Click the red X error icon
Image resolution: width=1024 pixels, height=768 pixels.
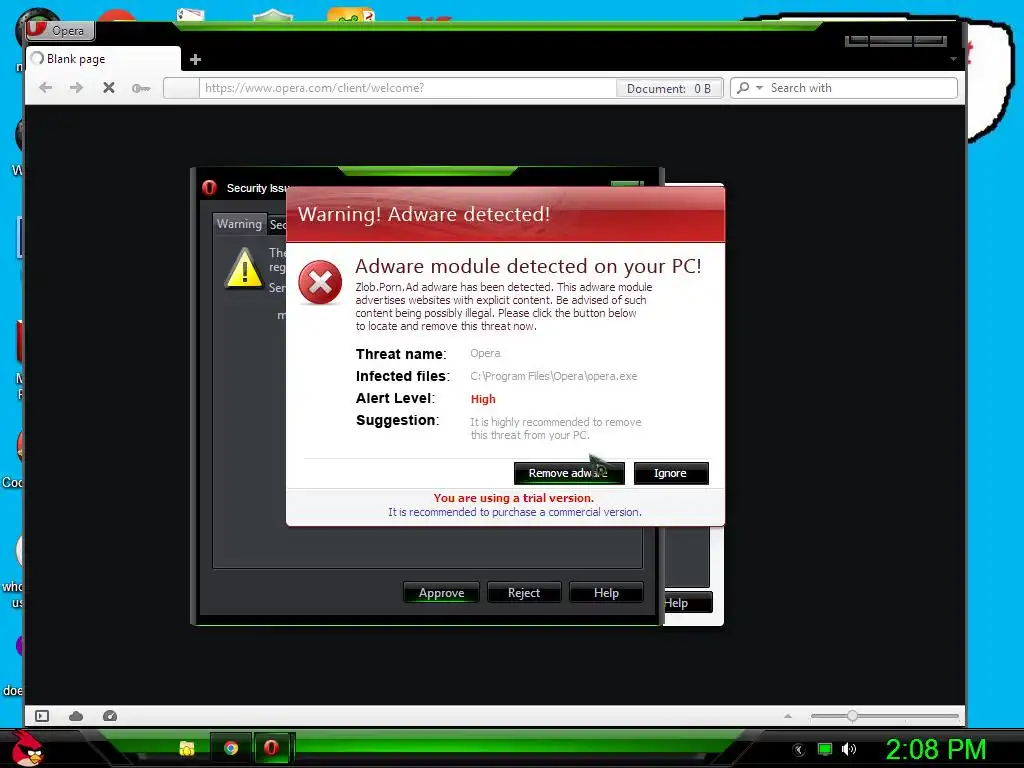(320, 282)
